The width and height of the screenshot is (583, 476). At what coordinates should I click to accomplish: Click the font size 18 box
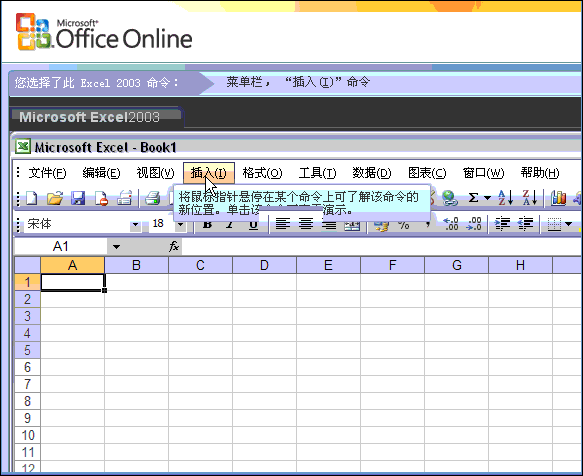[162, 224]
